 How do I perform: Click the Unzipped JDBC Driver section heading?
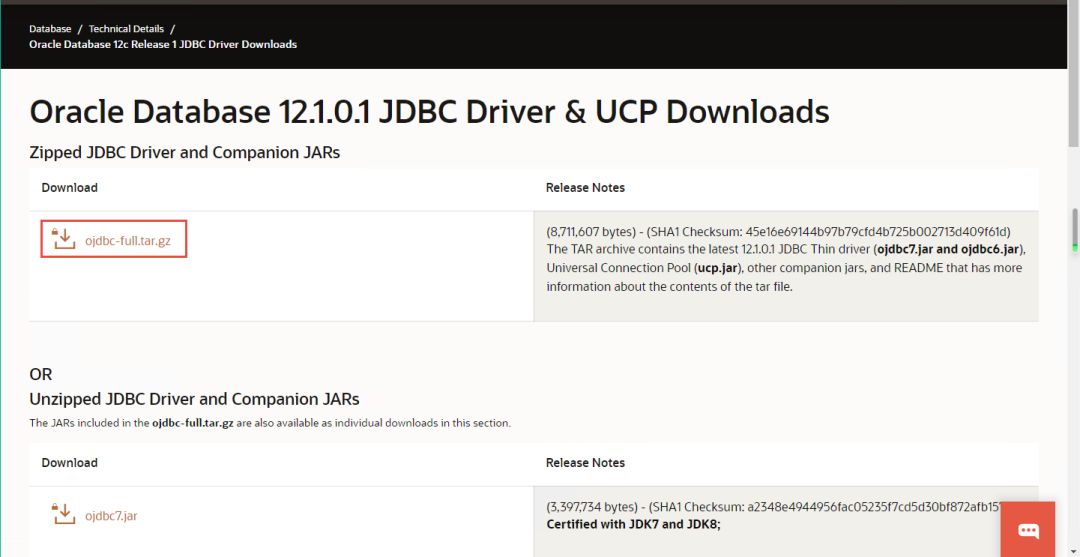[194, 399]
